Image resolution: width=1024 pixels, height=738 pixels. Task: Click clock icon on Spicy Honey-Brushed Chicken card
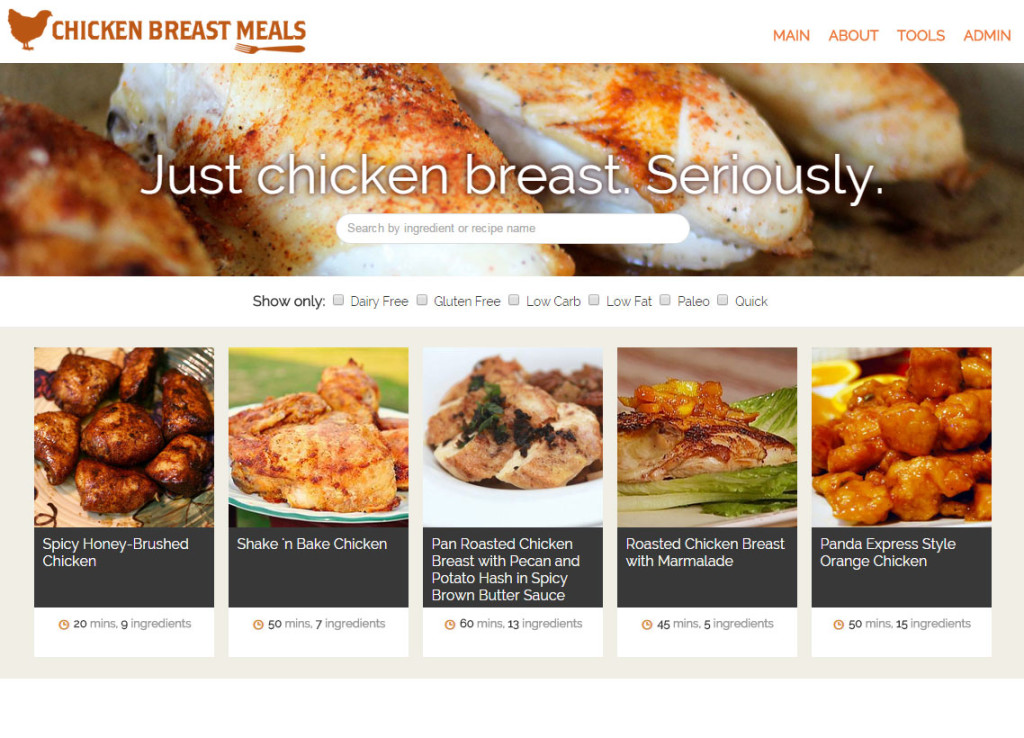pyautogui.click(x=64, y=624)
